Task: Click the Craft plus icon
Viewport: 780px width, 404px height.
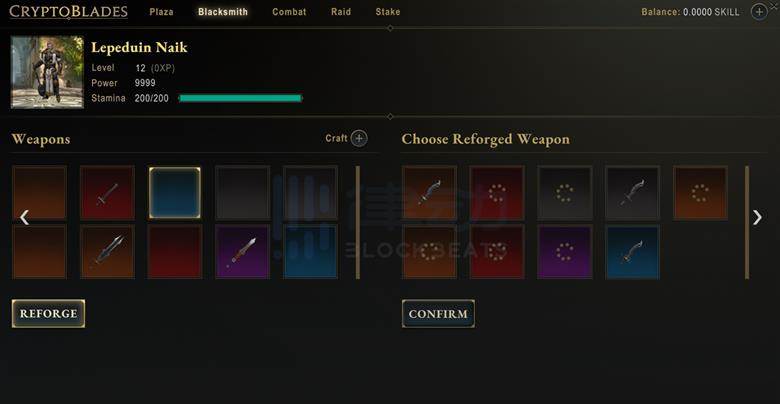Action: tap(359, 138)
